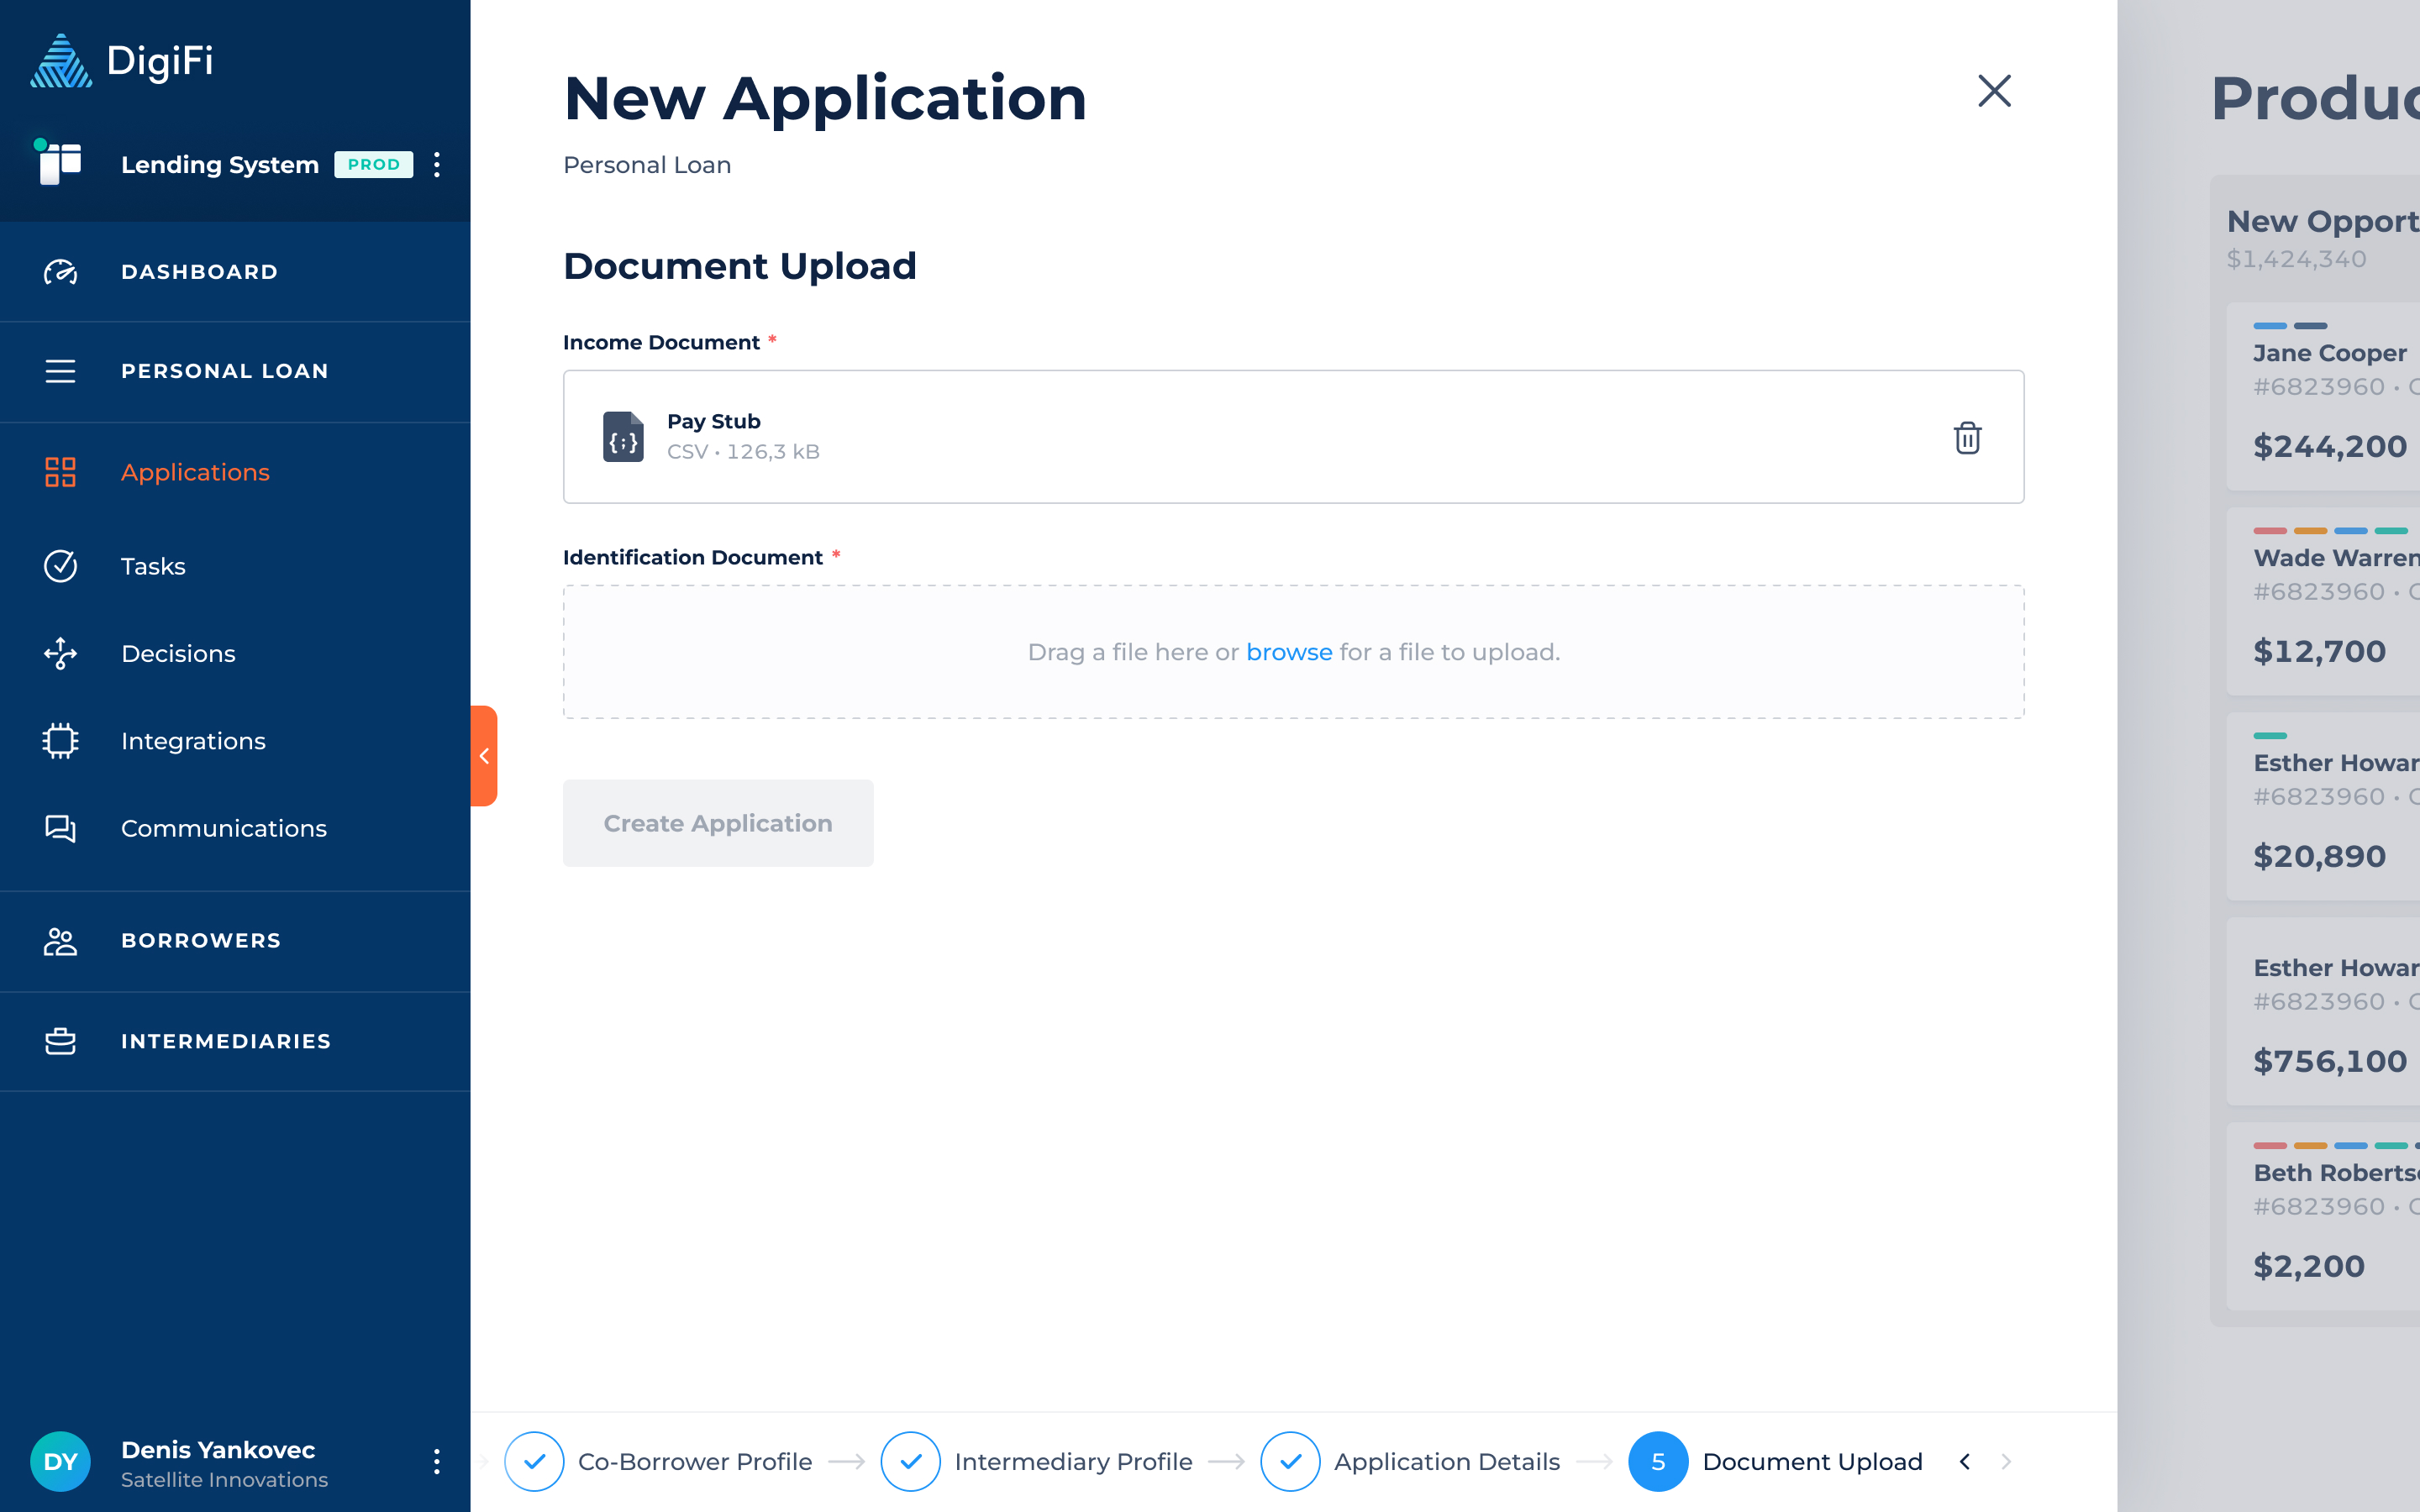Click the Pay Stub CSV file icon
Screen dimensions: 2420x1512
[623, 437]
